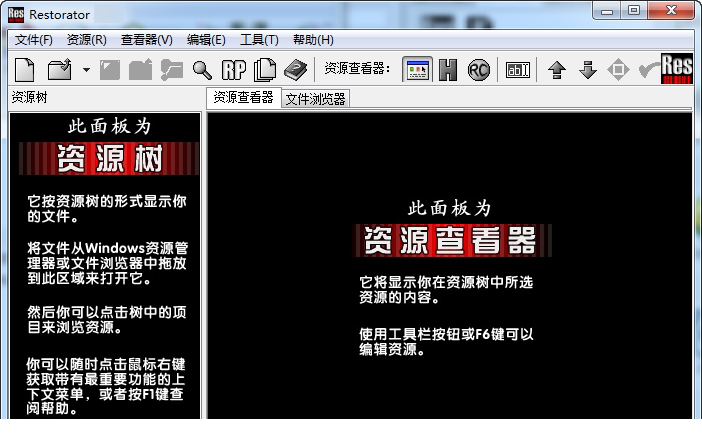This screenshot has width=702, height=435.
Task: Maximize the Restorator window
Action: point(634,11)
